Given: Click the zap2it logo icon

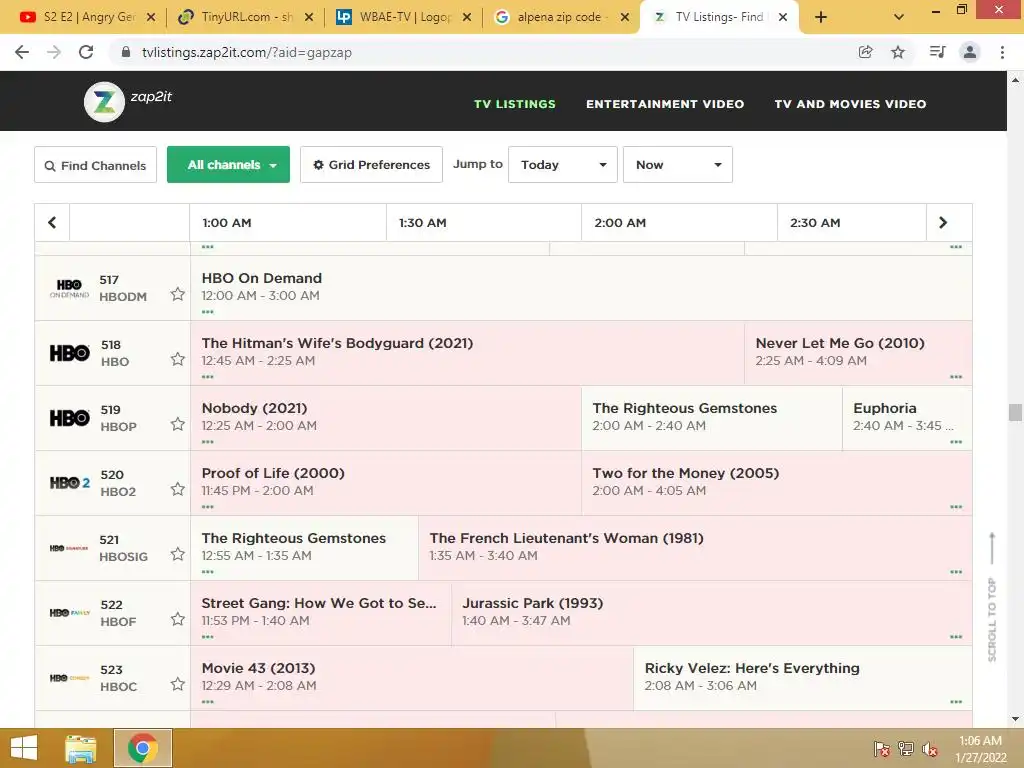Looking at the screenshot, I should [104, 102].
